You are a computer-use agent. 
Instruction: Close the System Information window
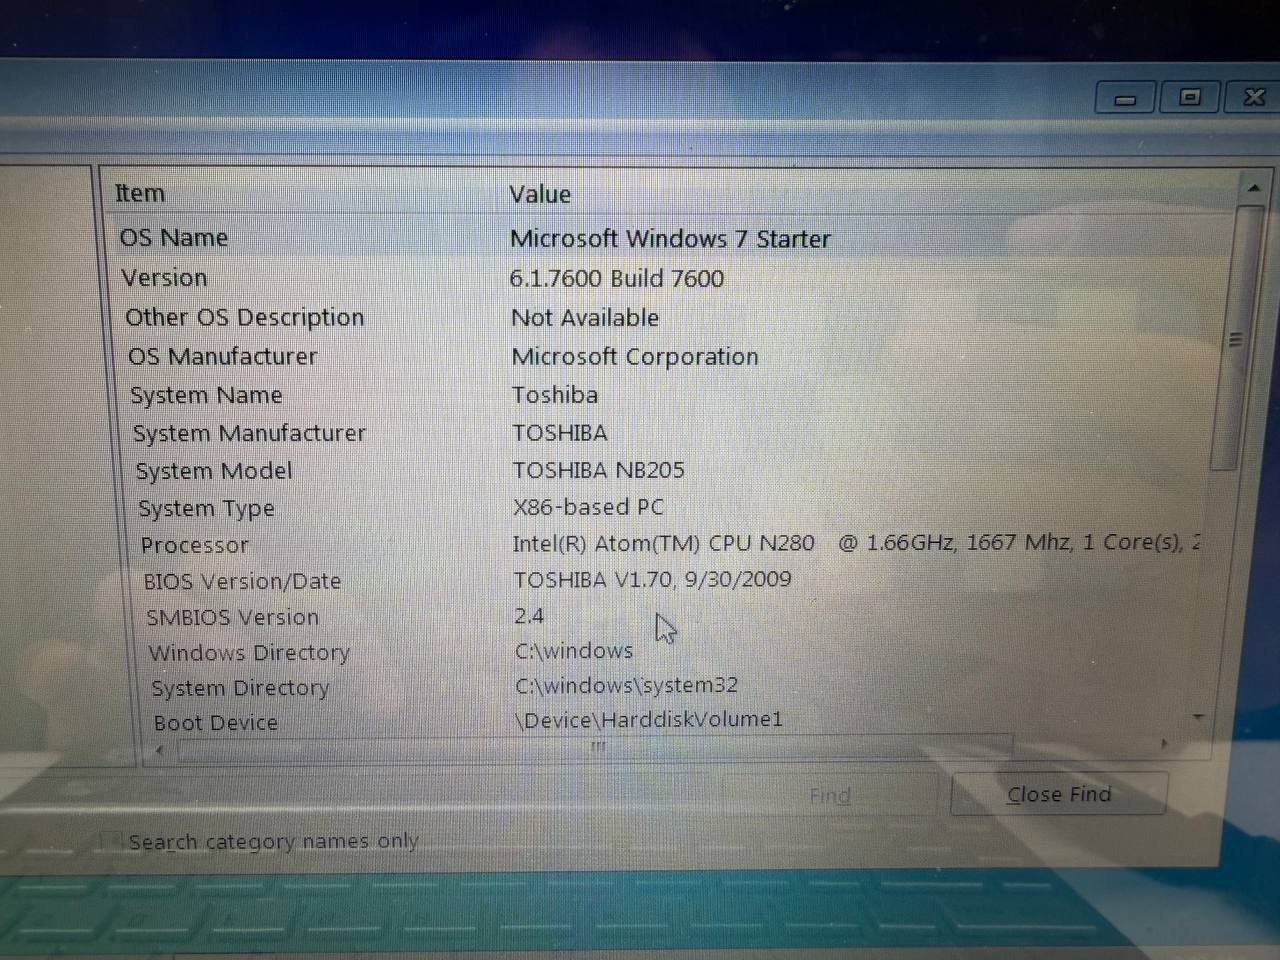coord(1254,96)
